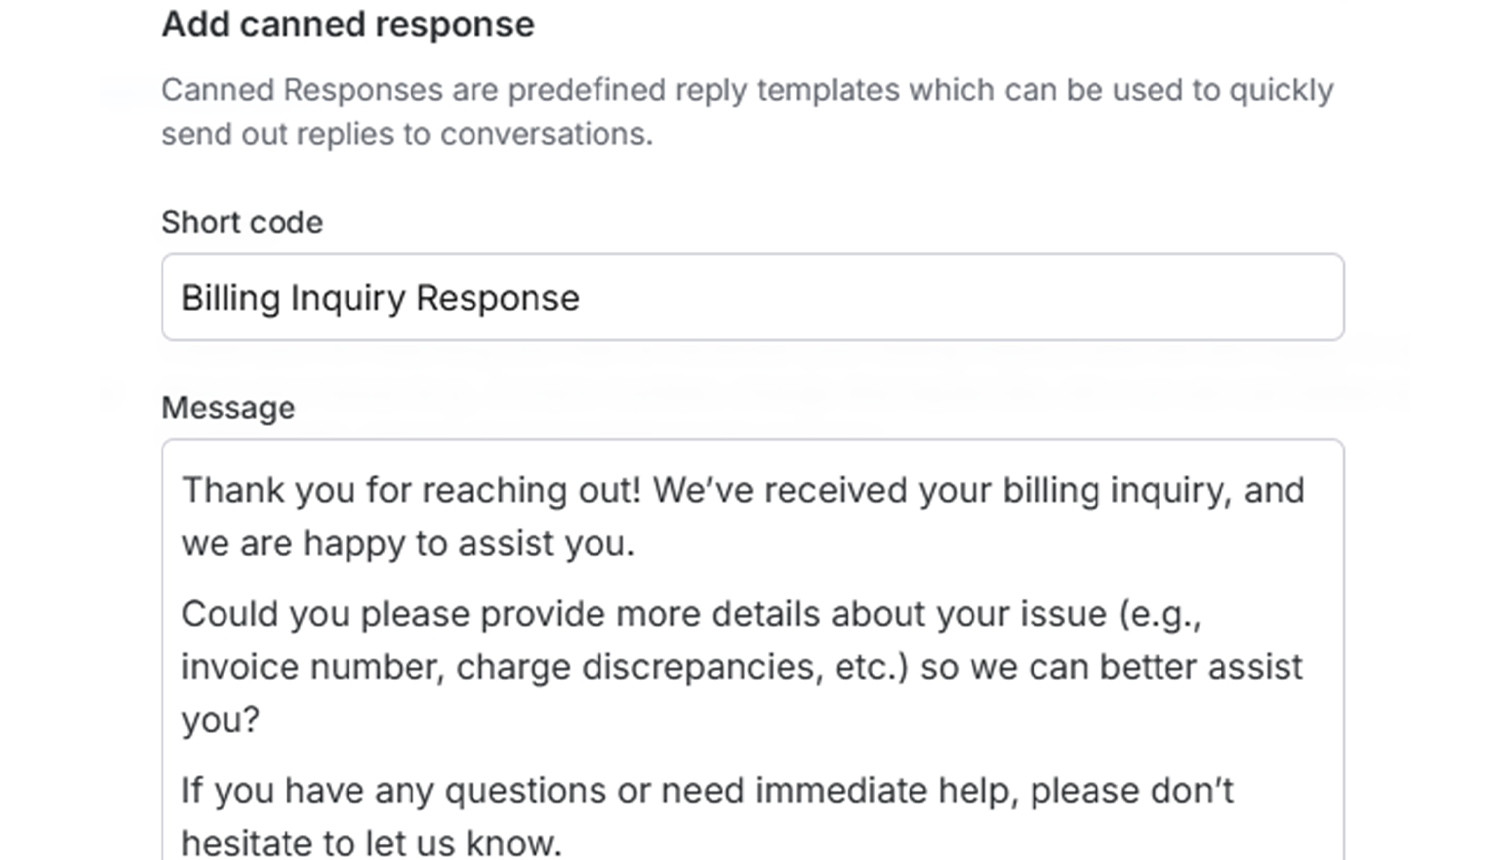Click the "Message" field label
The width and height of the screenshot is (1500, 860).
[x=228, y=408]
